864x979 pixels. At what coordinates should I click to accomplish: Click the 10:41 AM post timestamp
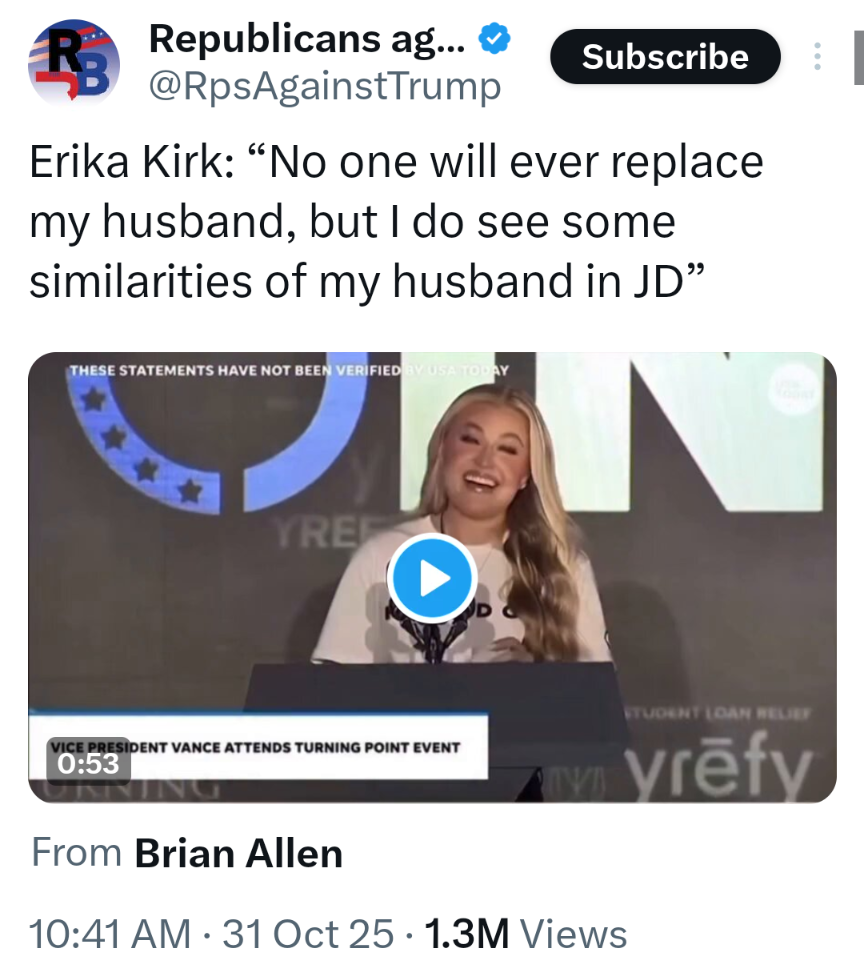coord(110,934)
